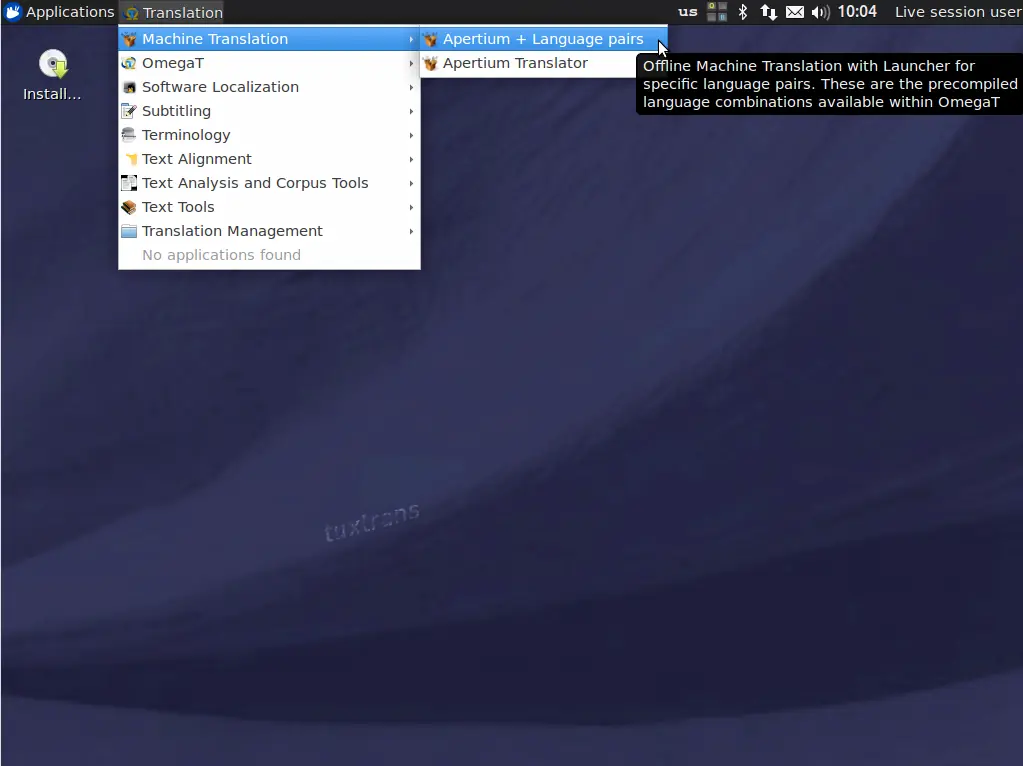This screenshot has height=766, width=1023.
Task: Expand the Subtitling submenu arrow
Action: pyautogui.click(x=411, y=112)
